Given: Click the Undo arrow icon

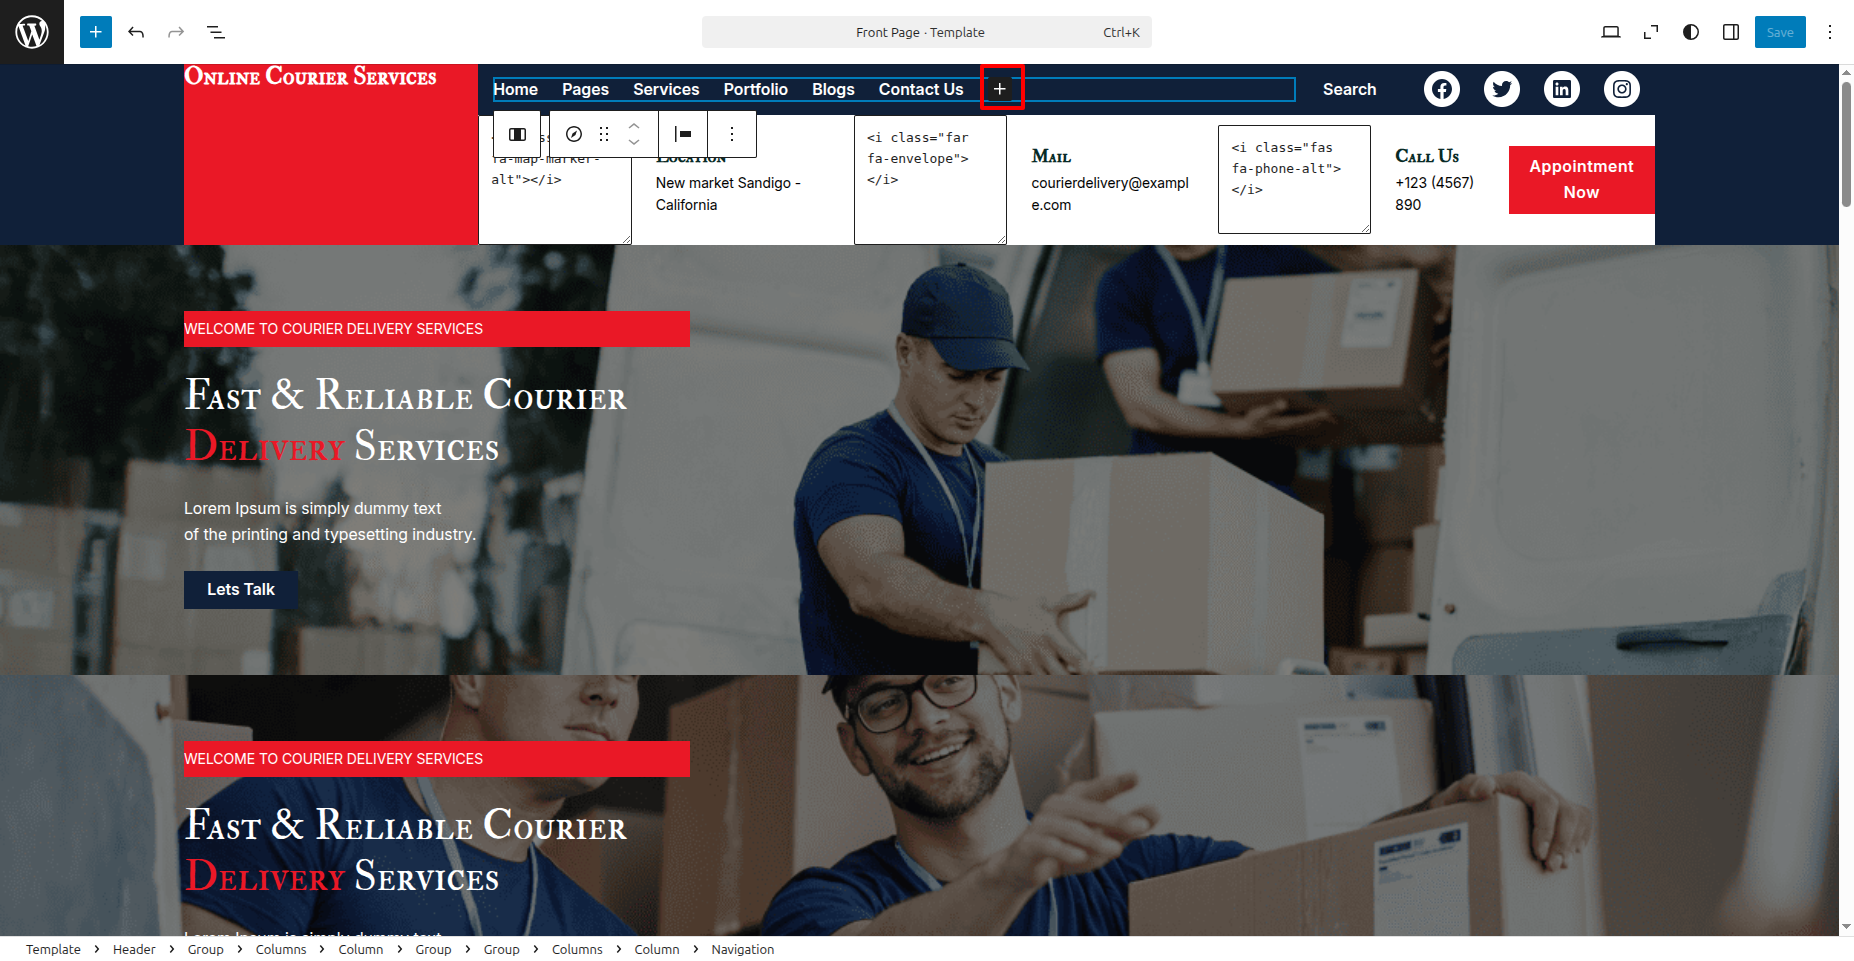Looking at the screenshot, I should coord(136,32).
